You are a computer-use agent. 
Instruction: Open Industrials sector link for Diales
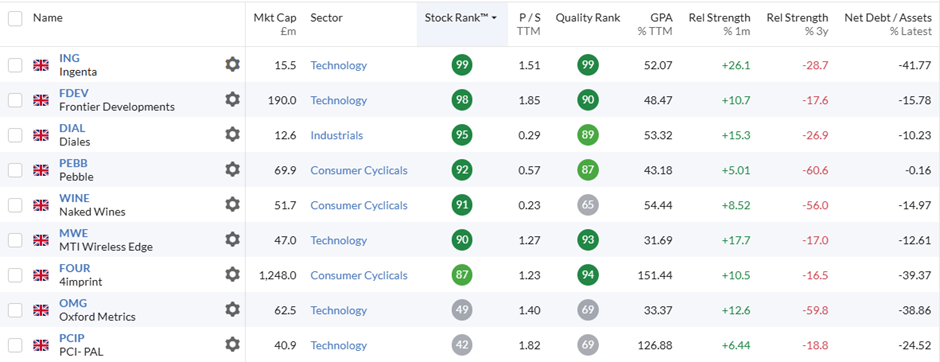[336, 135]
